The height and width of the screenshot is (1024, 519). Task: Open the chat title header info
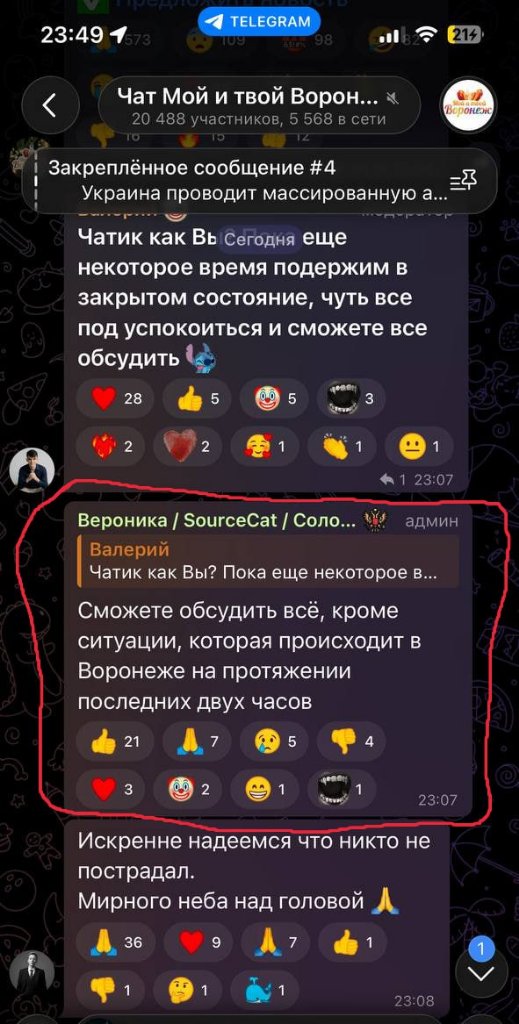259,104
